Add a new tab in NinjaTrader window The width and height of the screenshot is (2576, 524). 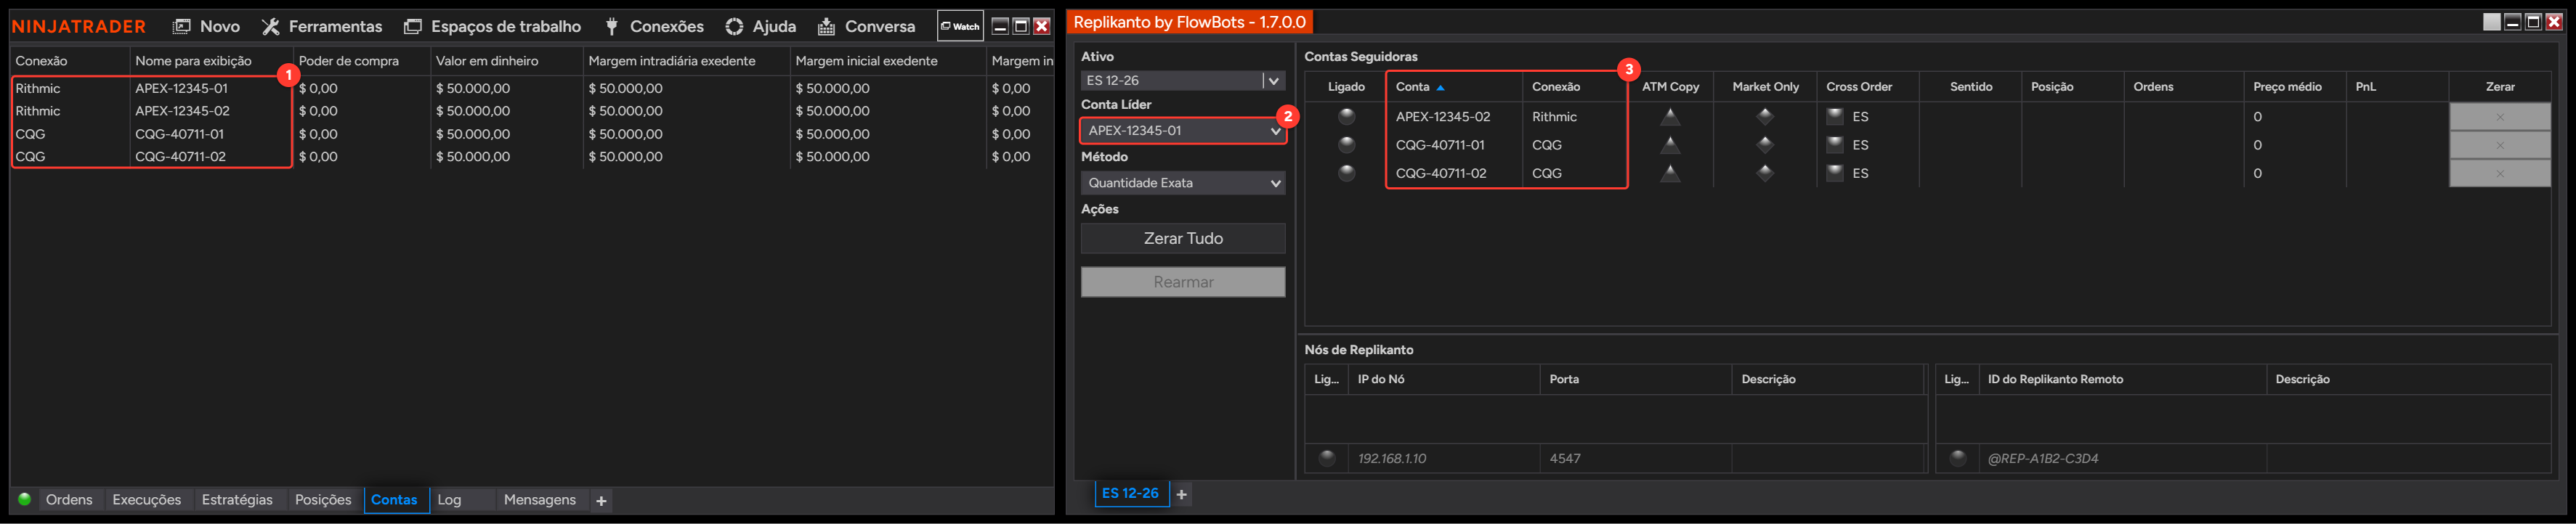601,500
